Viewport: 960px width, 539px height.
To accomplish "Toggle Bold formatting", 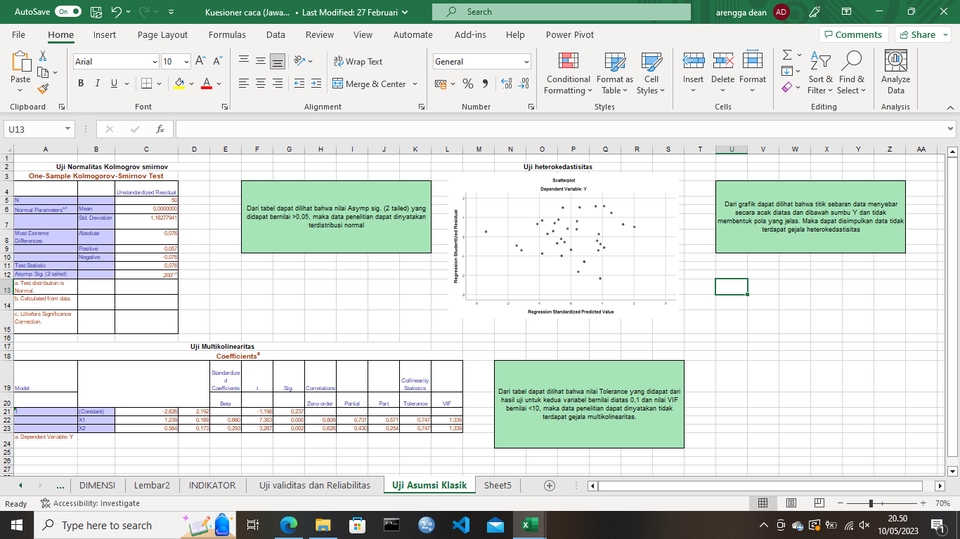I will click(x=81, y=83).
